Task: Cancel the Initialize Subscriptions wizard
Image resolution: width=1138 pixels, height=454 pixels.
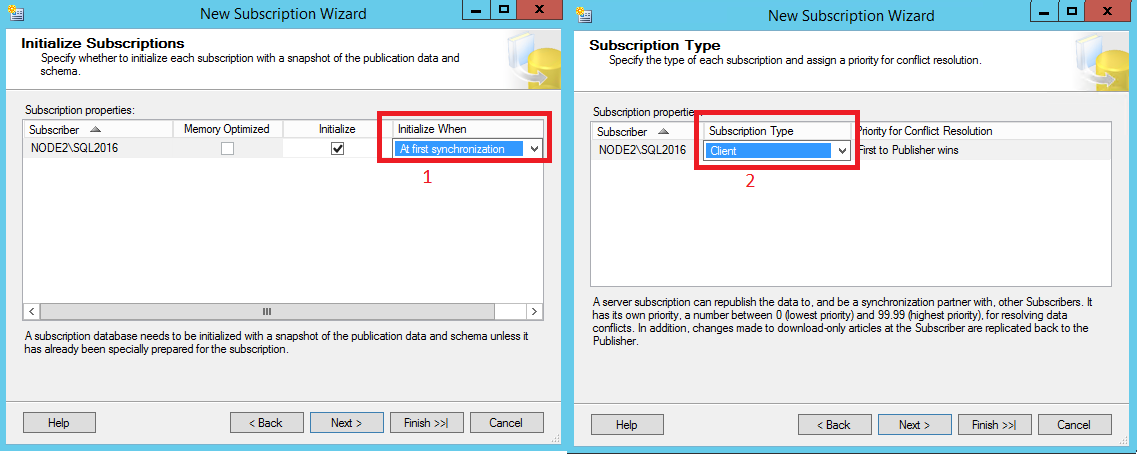Action: click(x=506, y=423)
